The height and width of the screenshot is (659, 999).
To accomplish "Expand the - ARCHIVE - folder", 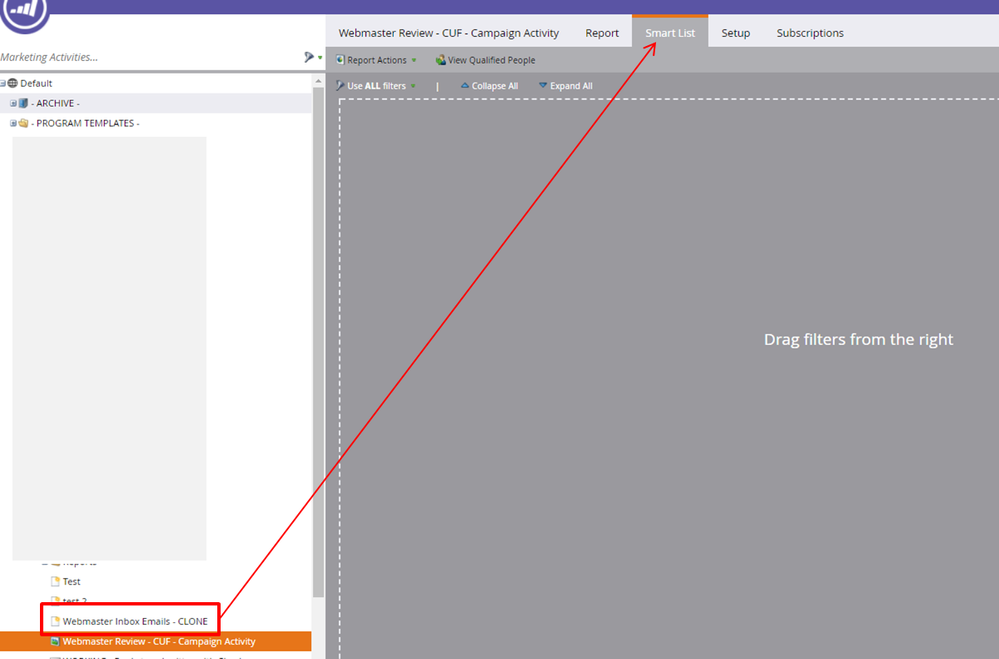I will [x=13, y=103].
